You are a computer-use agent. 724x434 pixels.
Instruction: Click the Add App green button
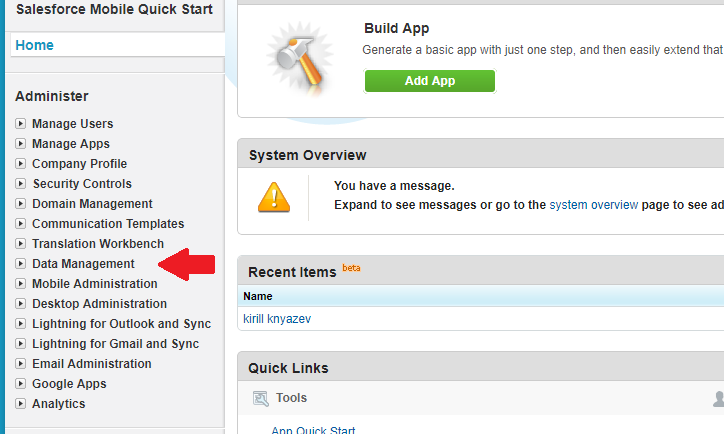429,81
